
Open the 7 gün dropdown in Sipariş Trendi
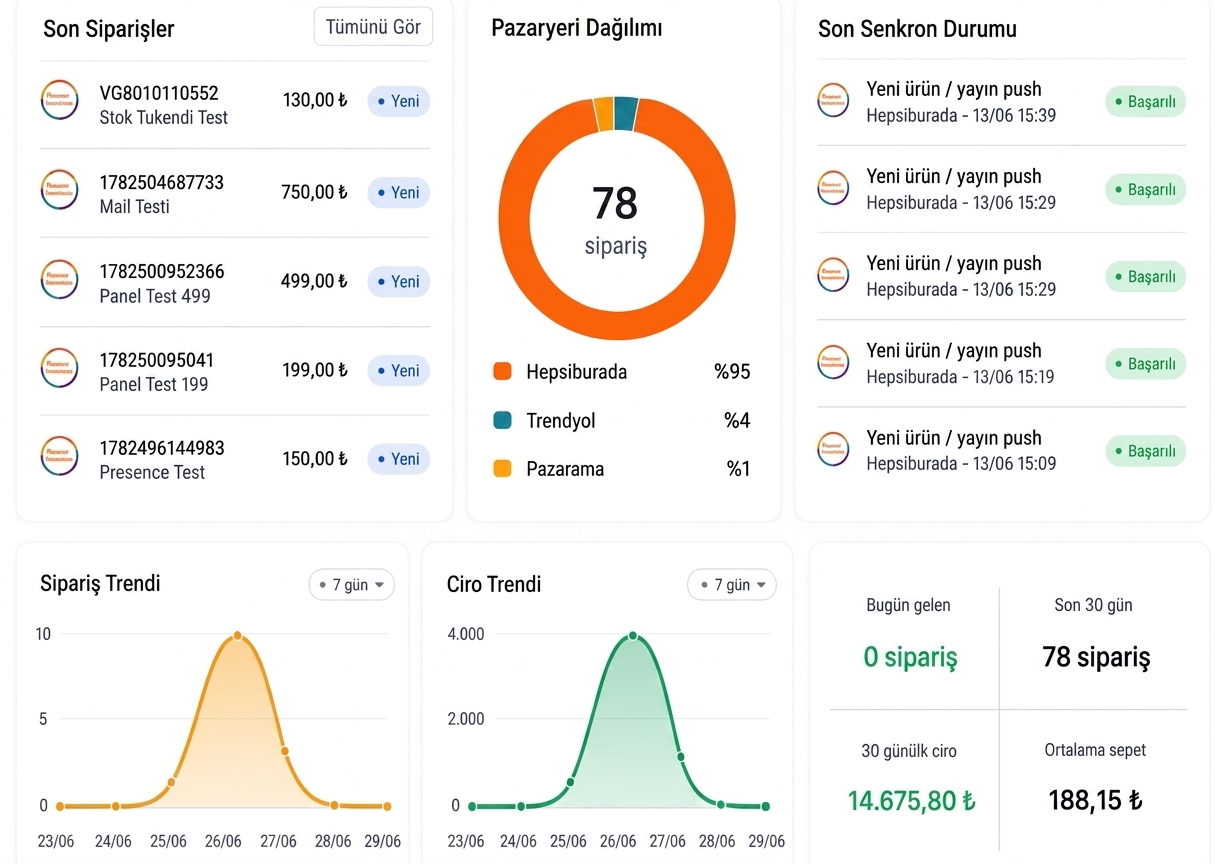[351, 585]
